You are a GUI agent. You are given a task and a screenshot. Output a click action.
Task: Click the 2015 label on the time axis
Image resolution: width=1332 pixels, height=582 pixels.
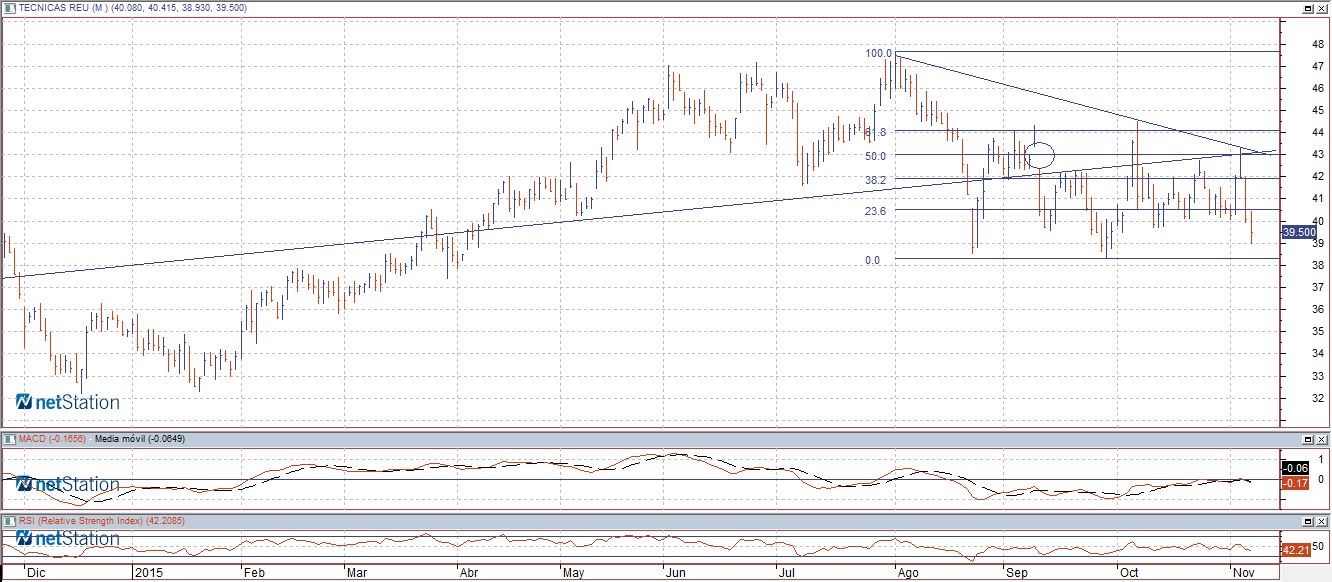click(x=147, y=573)
